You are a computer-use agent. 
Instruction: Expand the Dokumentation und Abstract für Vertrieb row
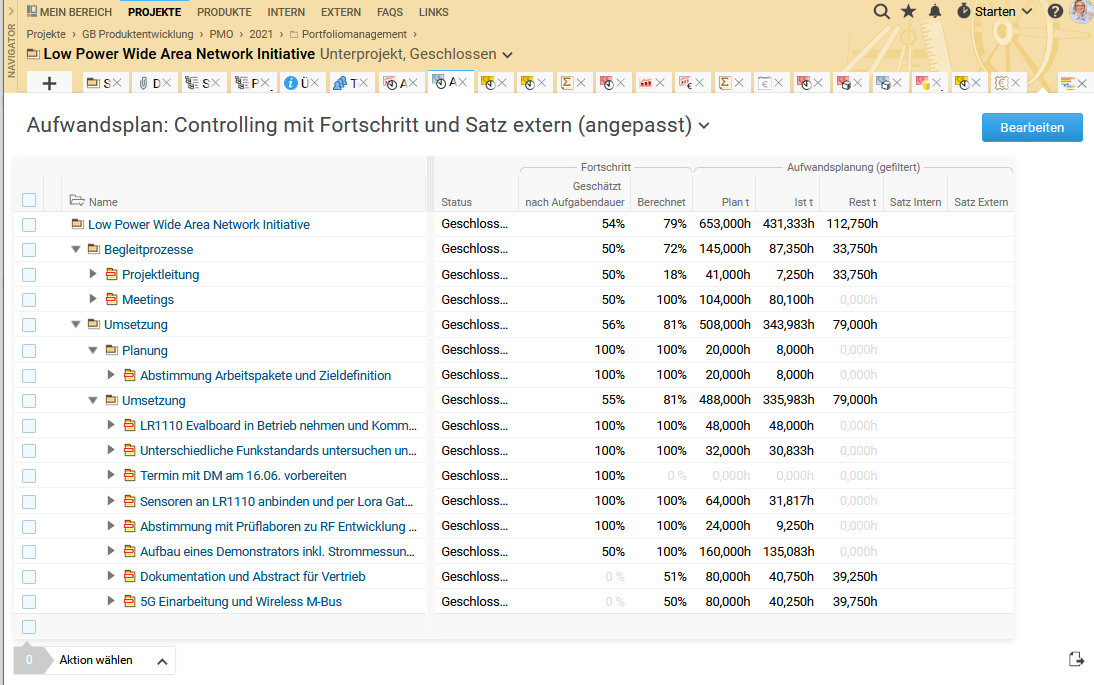110,576
